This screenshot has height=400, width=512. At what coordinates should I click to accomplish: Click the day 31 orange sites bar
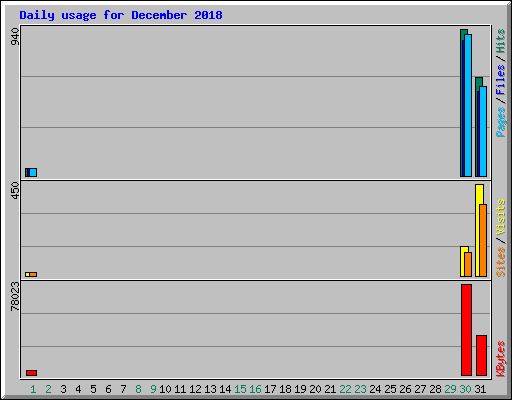point(483,240)
